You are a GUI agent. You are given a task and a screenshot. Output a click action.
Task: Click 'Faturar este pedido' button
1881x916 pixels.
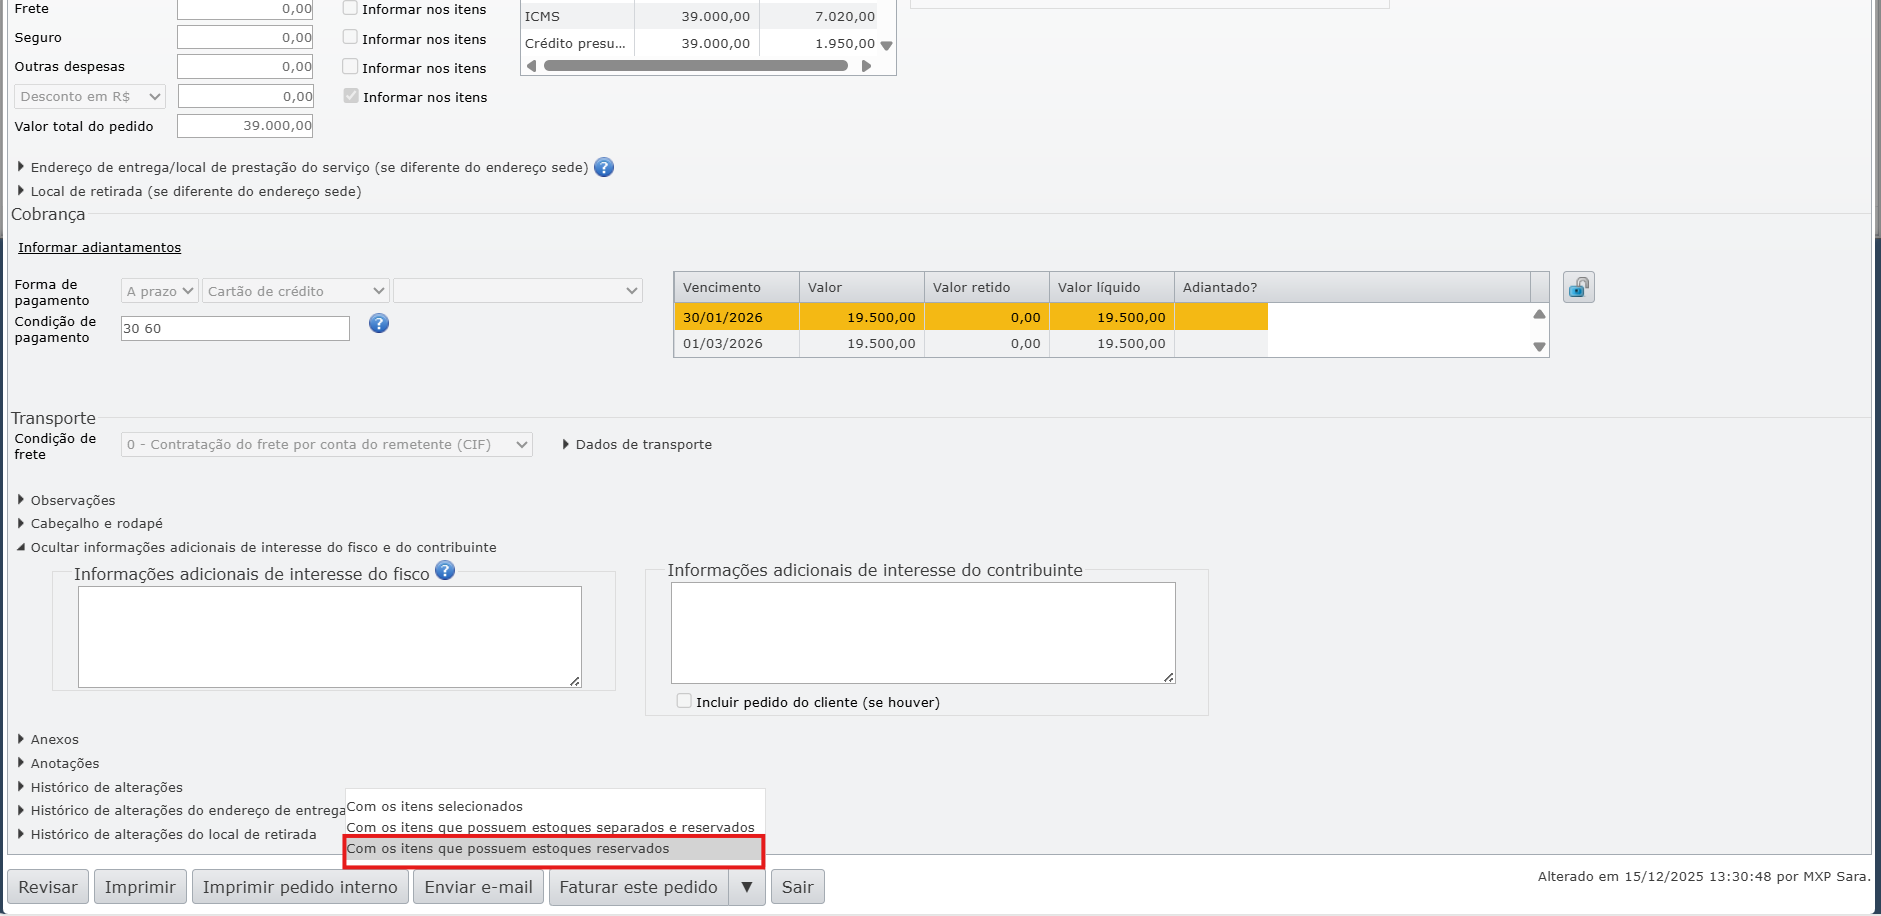[639, 887]
